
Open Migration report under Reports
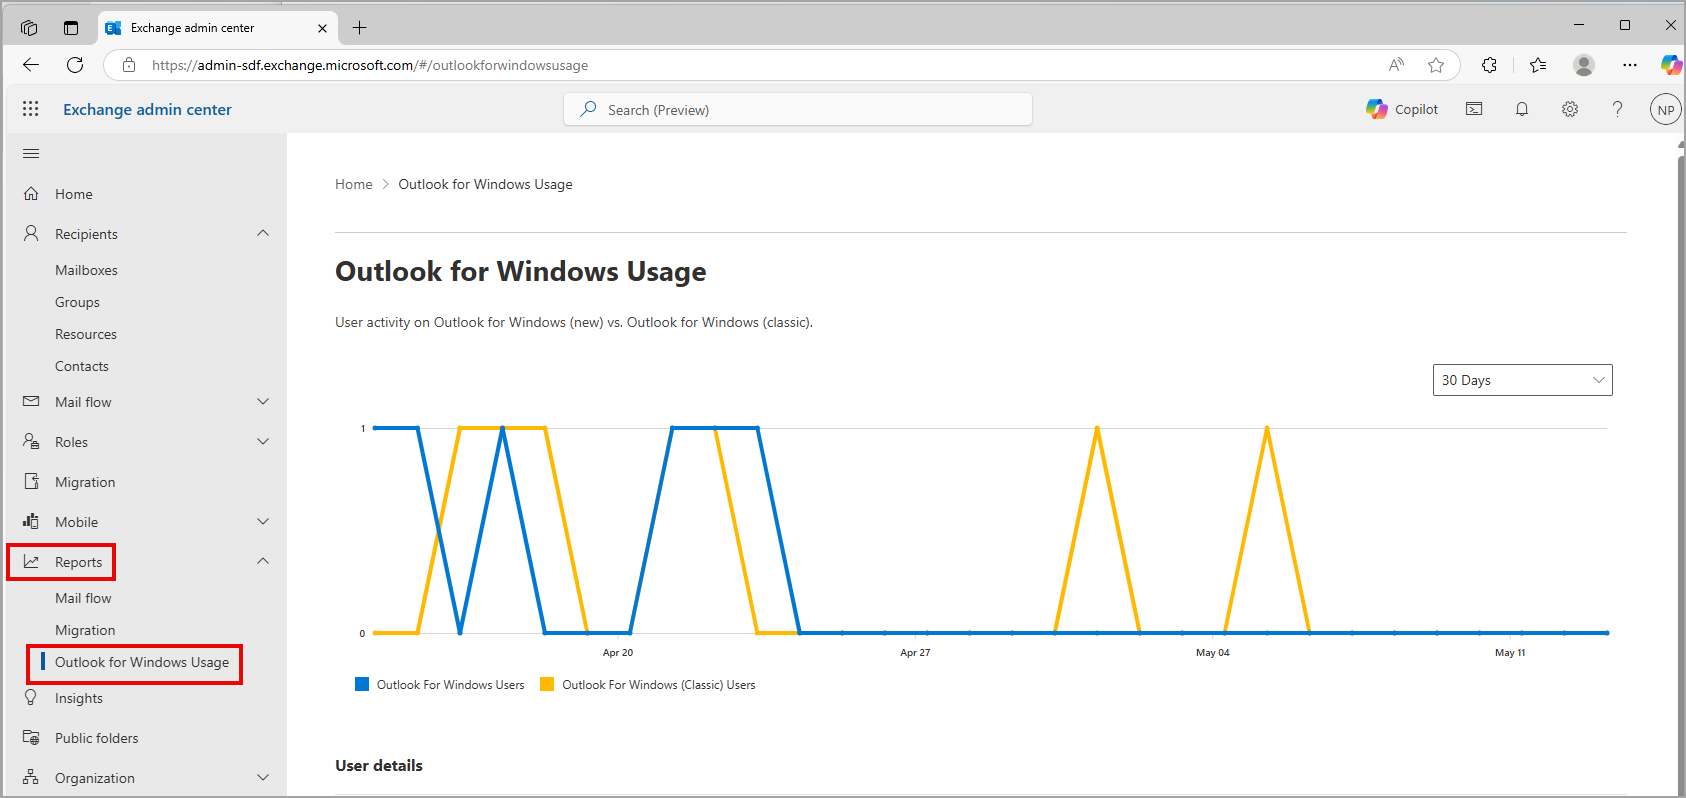[85, 630]
